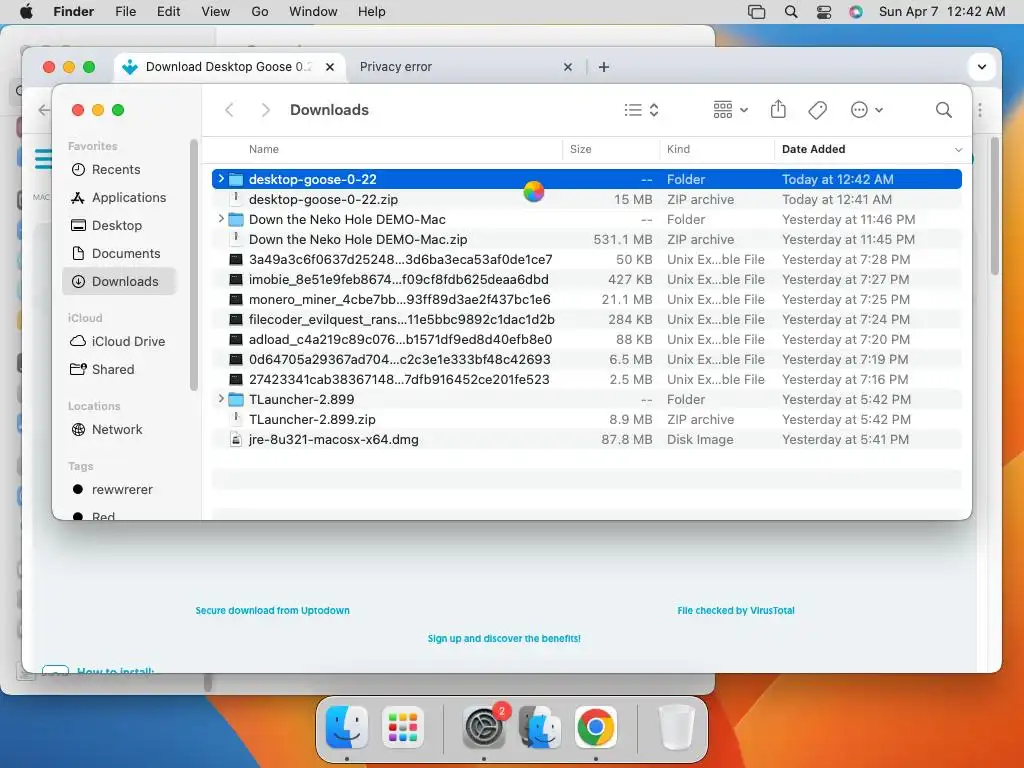Click File checked by VirusTotal link

tap(736, 611)
